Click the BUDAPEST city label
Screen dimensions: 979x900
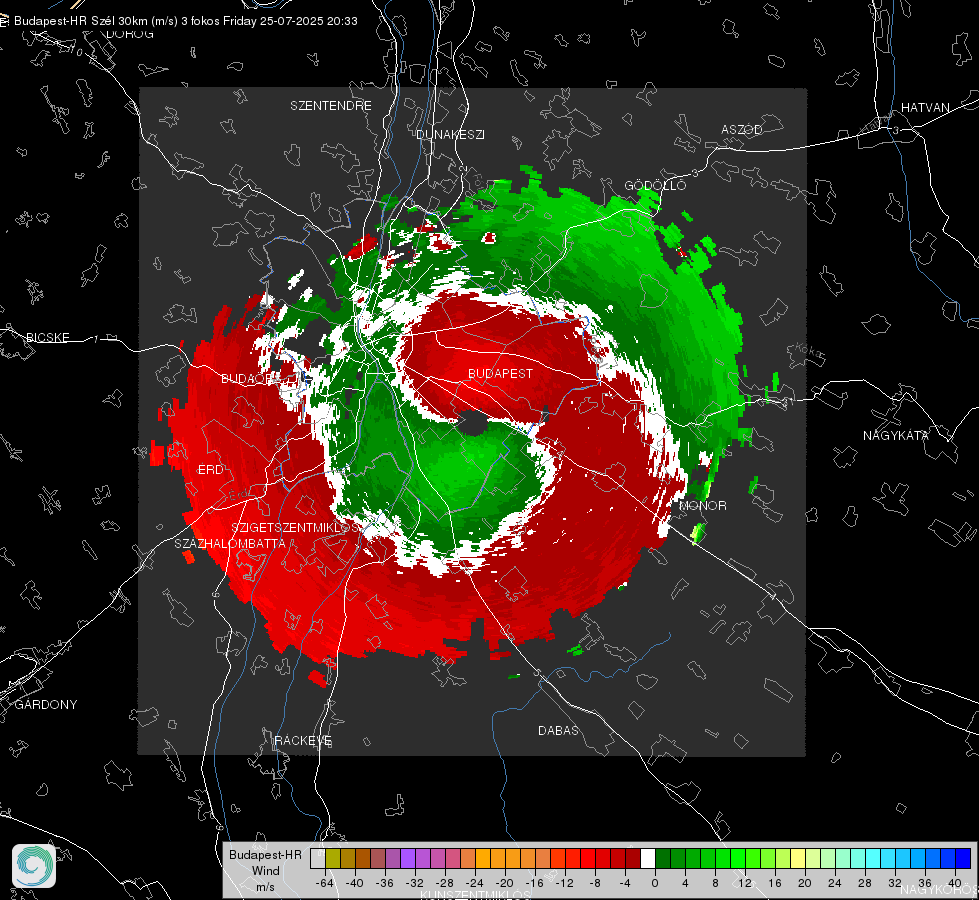tap(500, 373)
